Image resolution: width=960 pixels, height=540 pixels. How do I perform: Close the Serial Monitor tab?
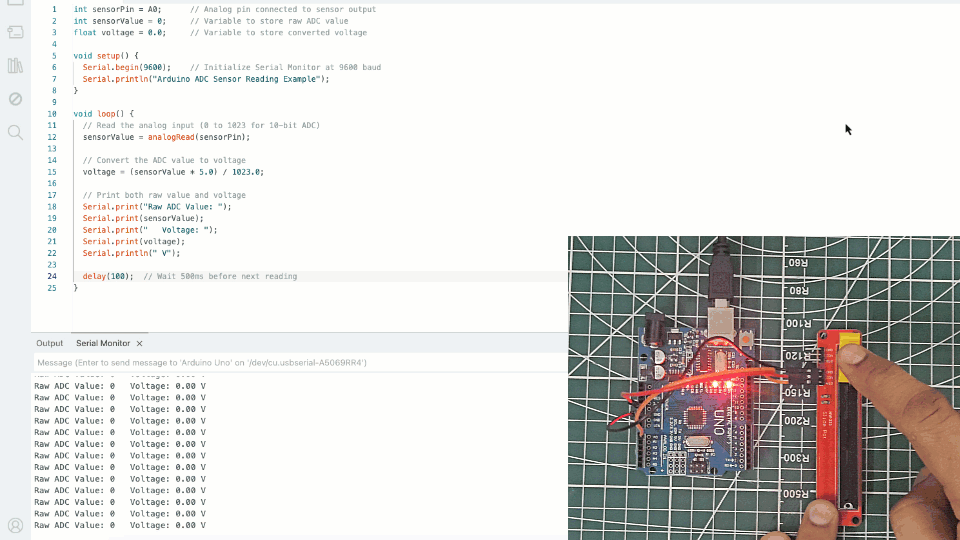(140, 343)
